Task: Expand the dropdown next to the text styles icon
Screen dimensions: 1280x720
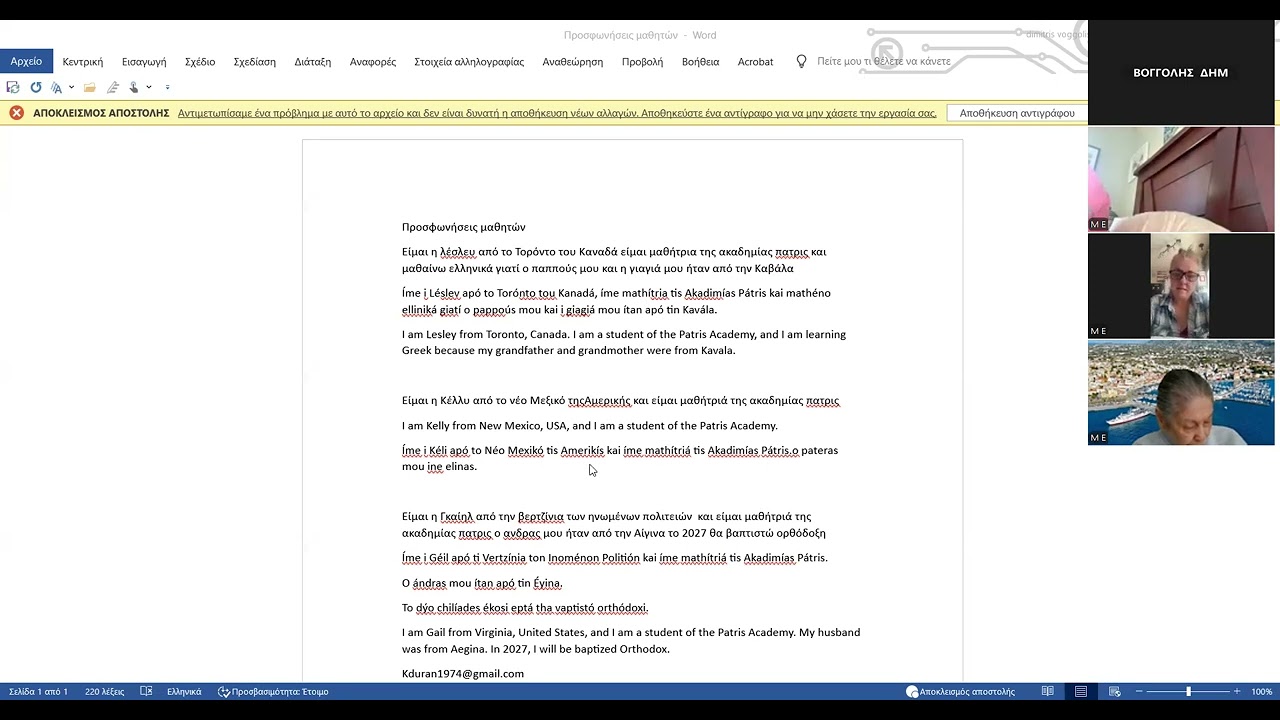Action: 71,88
